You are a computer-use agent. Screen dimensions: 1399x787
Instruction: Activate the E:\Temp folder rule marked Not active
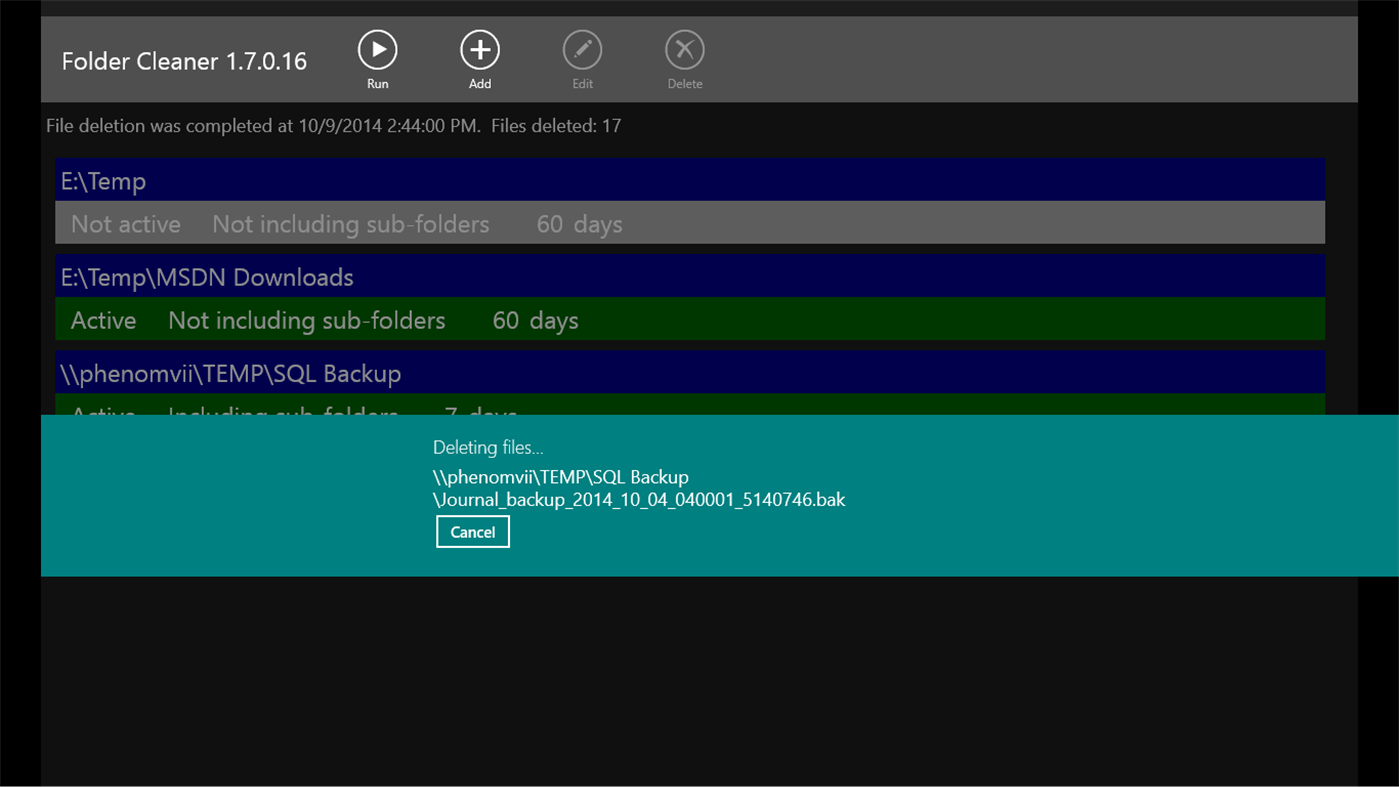point(125,224)
